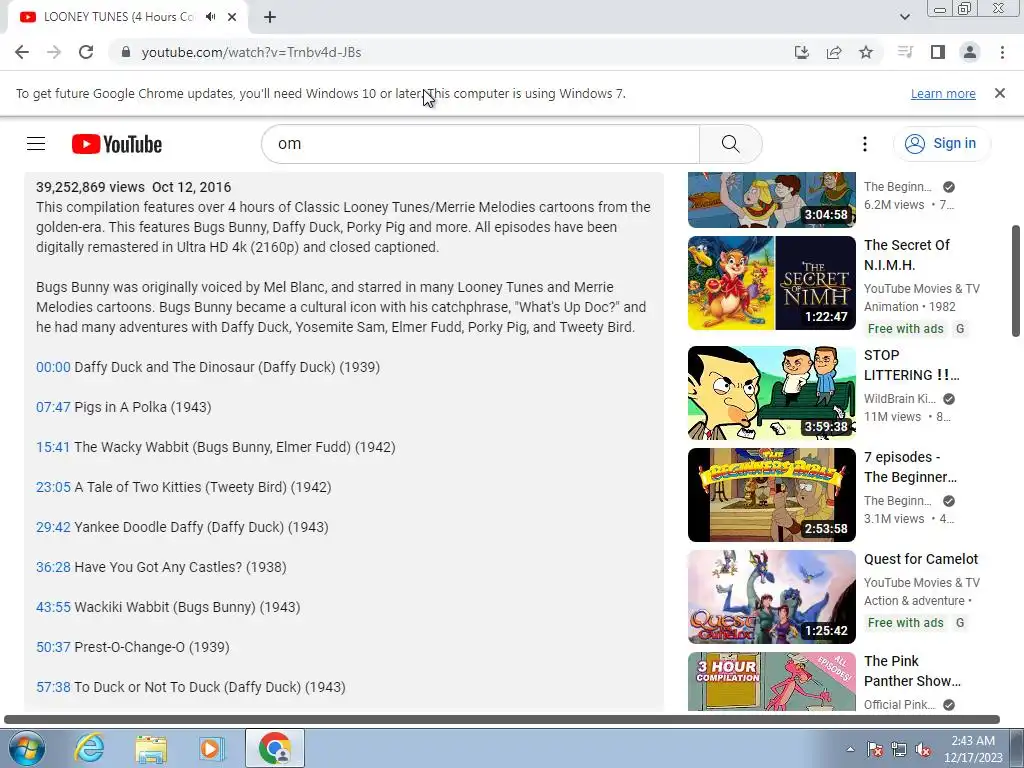Click the YouTube search magnifier button
This screenshot has height=768, width=1024.
click(x=730, y=144)
